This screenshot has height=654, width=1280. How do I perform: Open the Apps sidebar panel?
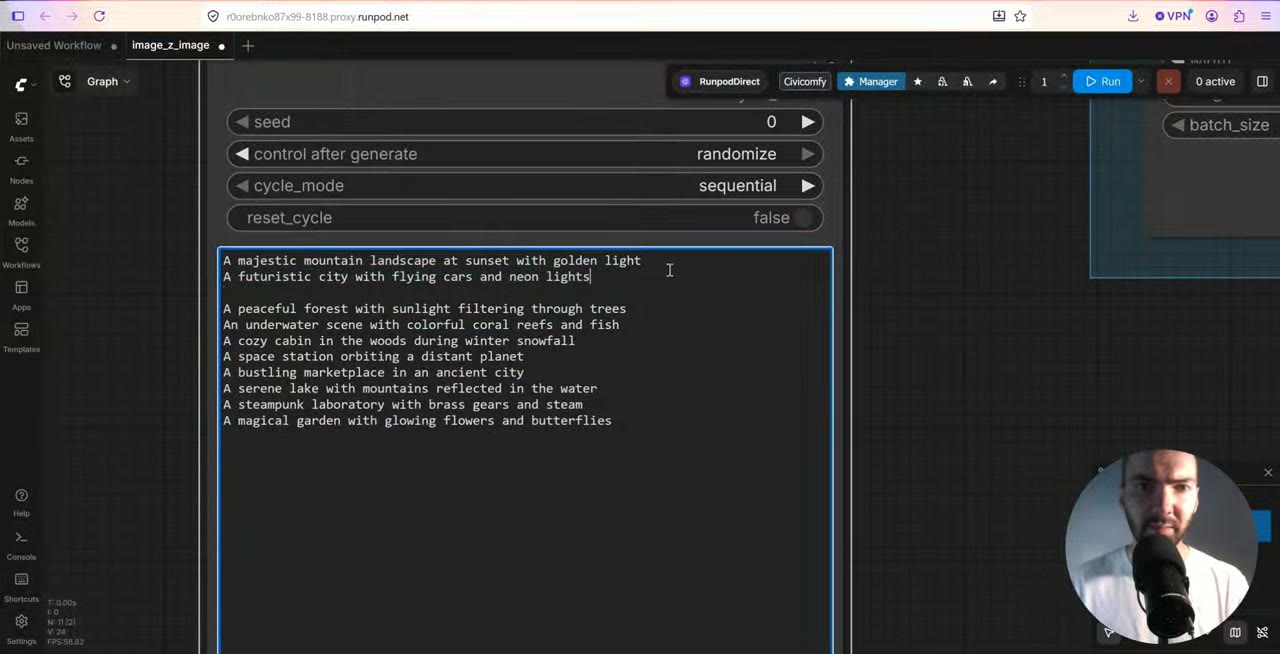(21, 294)
